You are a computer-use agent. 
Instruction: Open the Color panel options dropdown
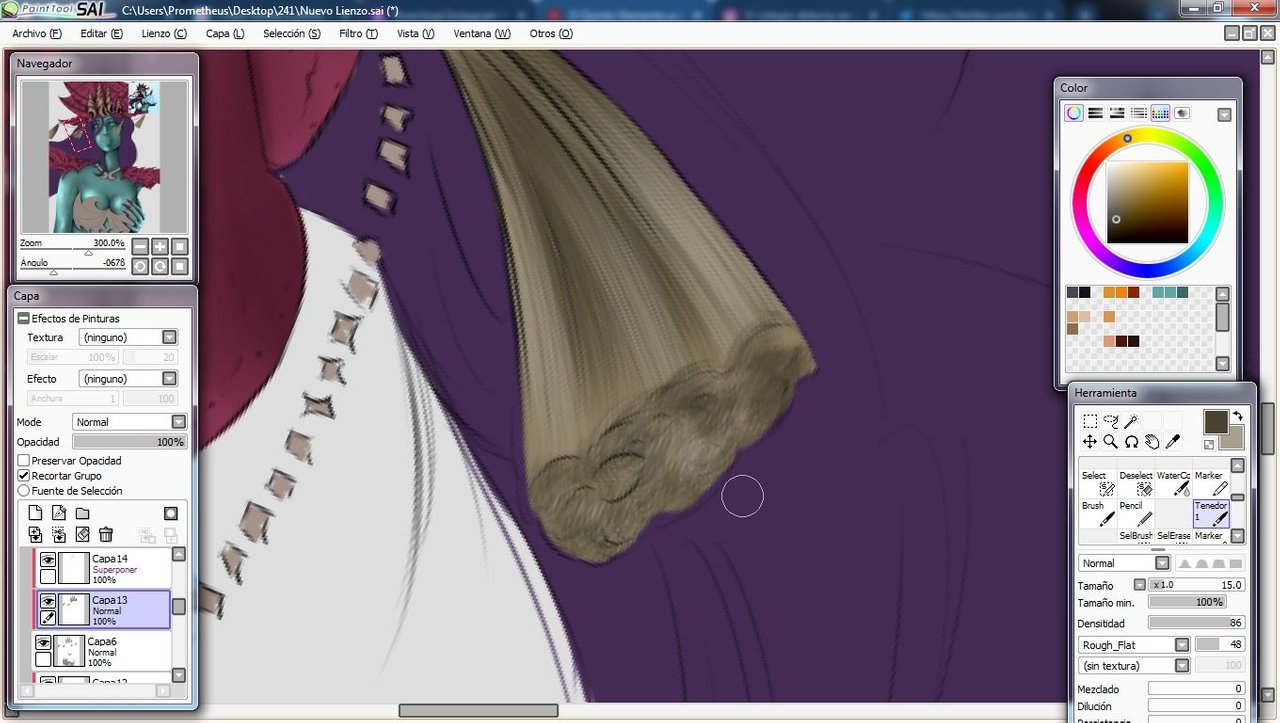click(1224, 115)
